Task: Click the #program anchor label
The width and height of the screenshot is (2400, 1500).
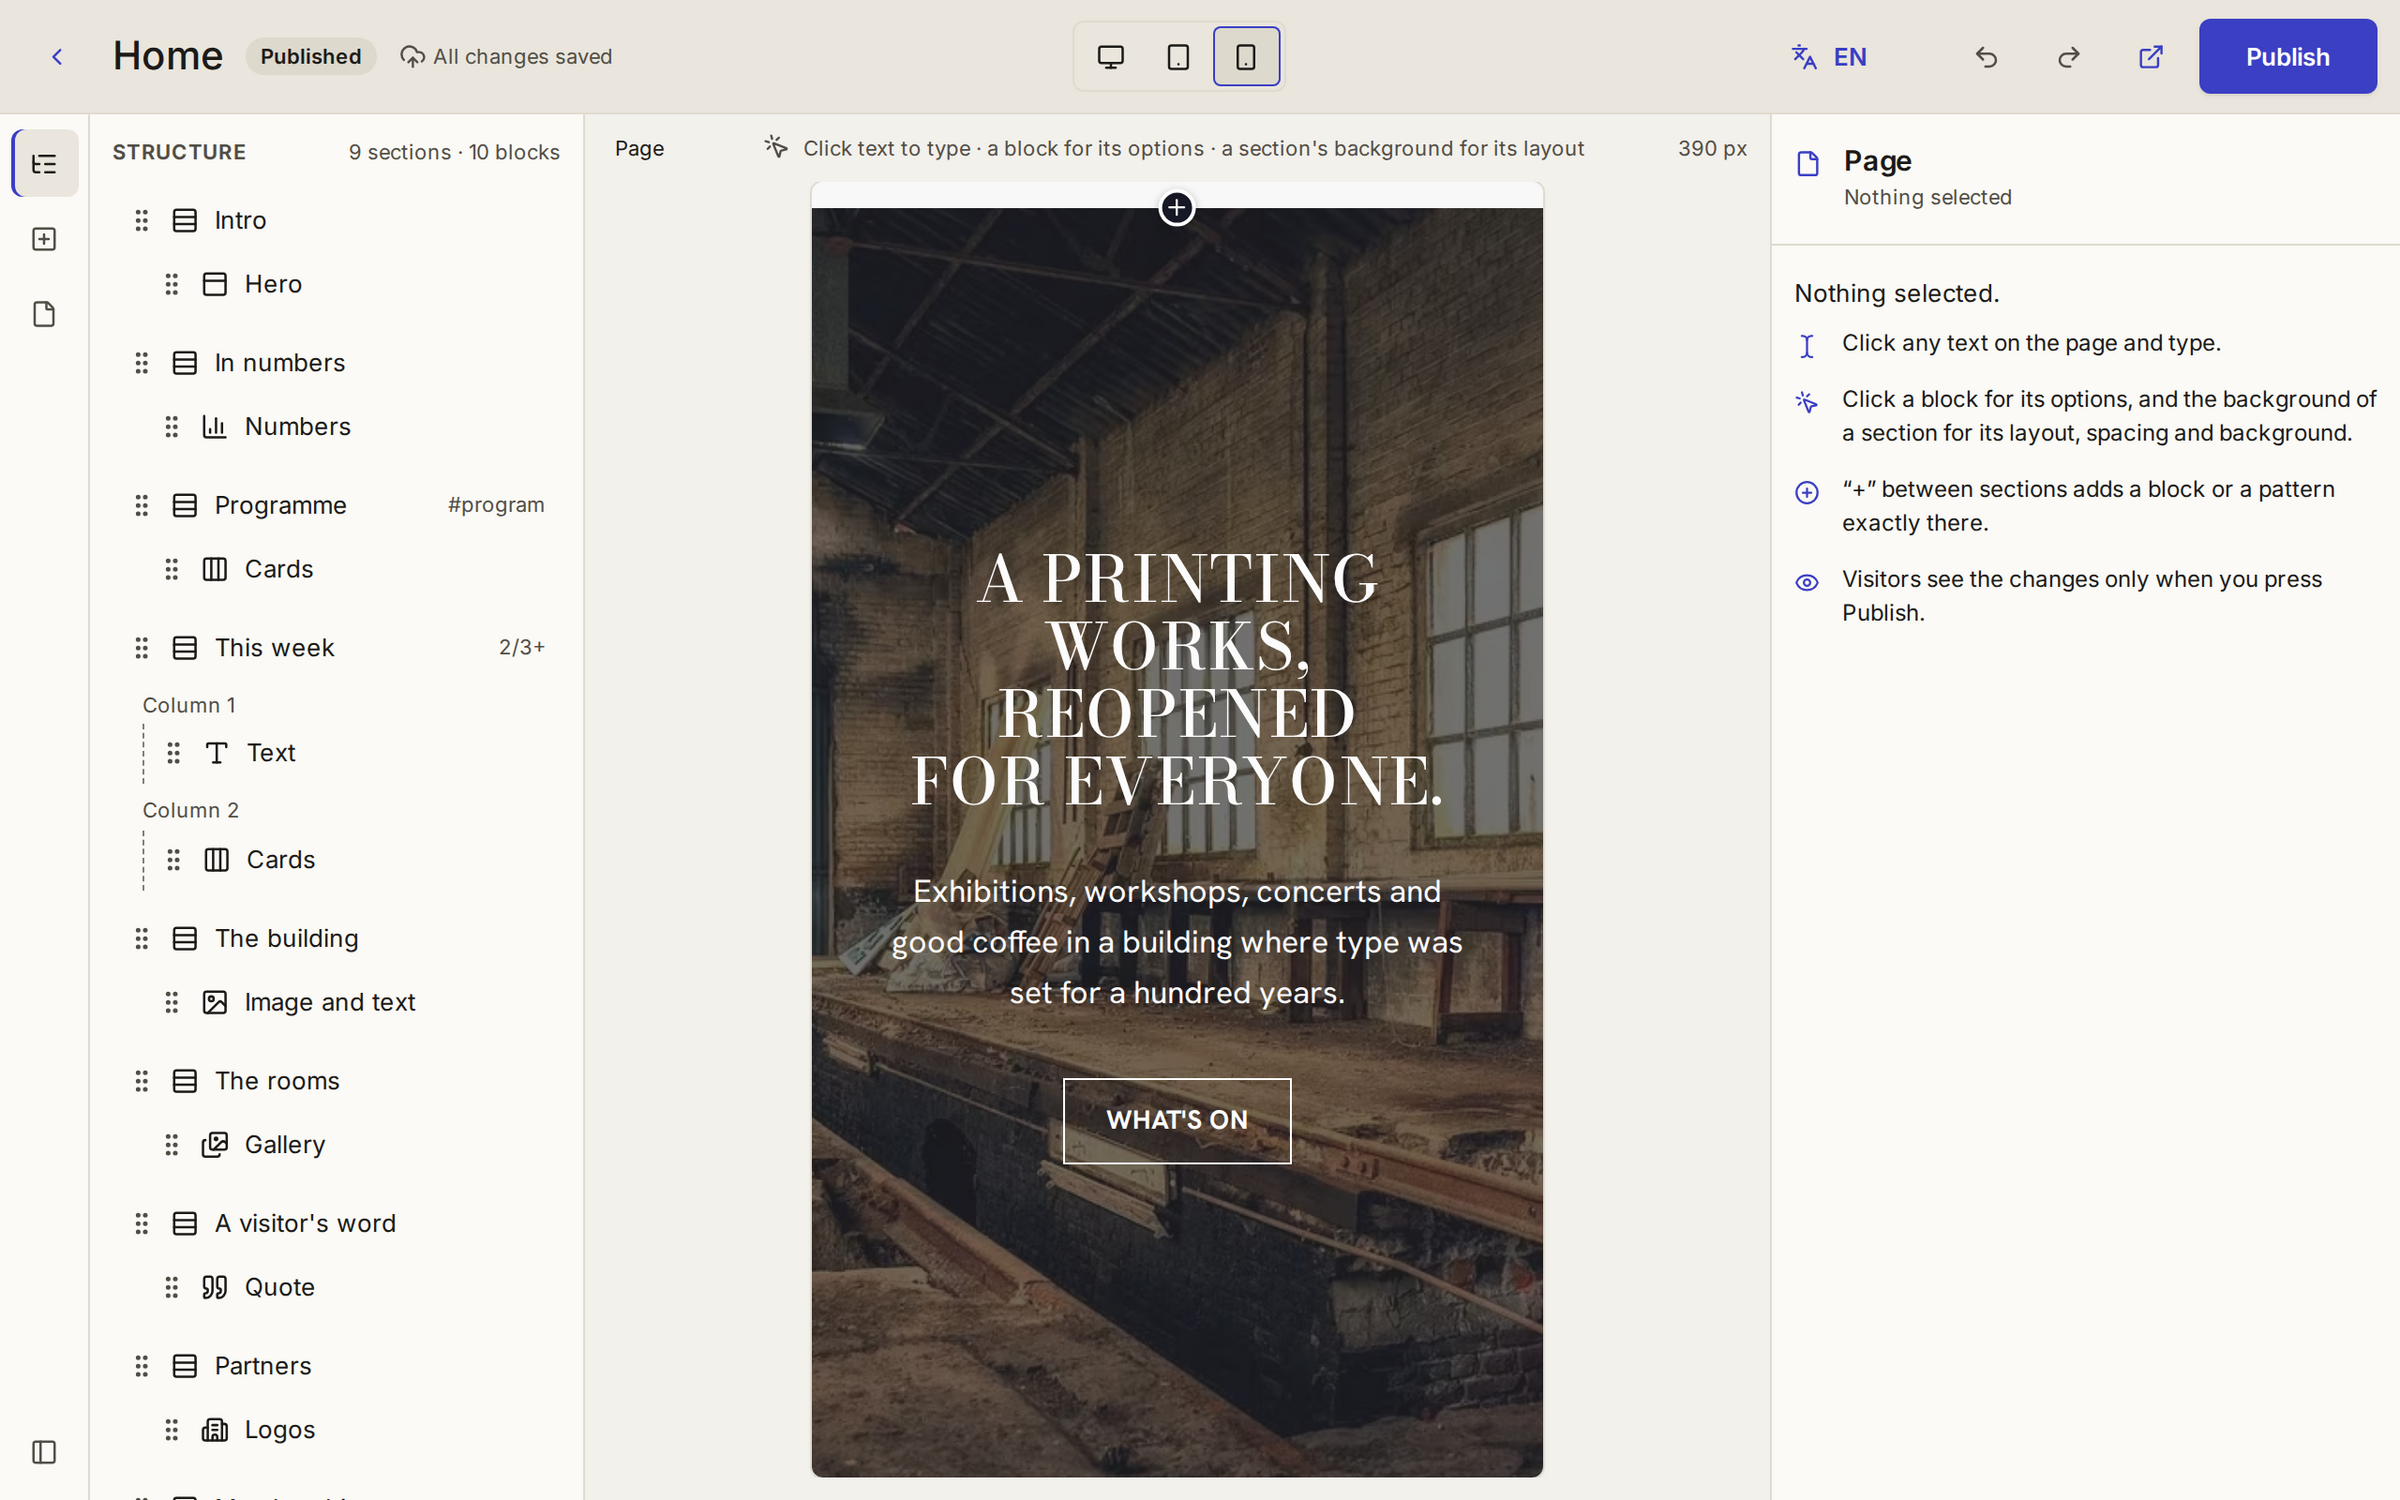Action: pos(496,505)
